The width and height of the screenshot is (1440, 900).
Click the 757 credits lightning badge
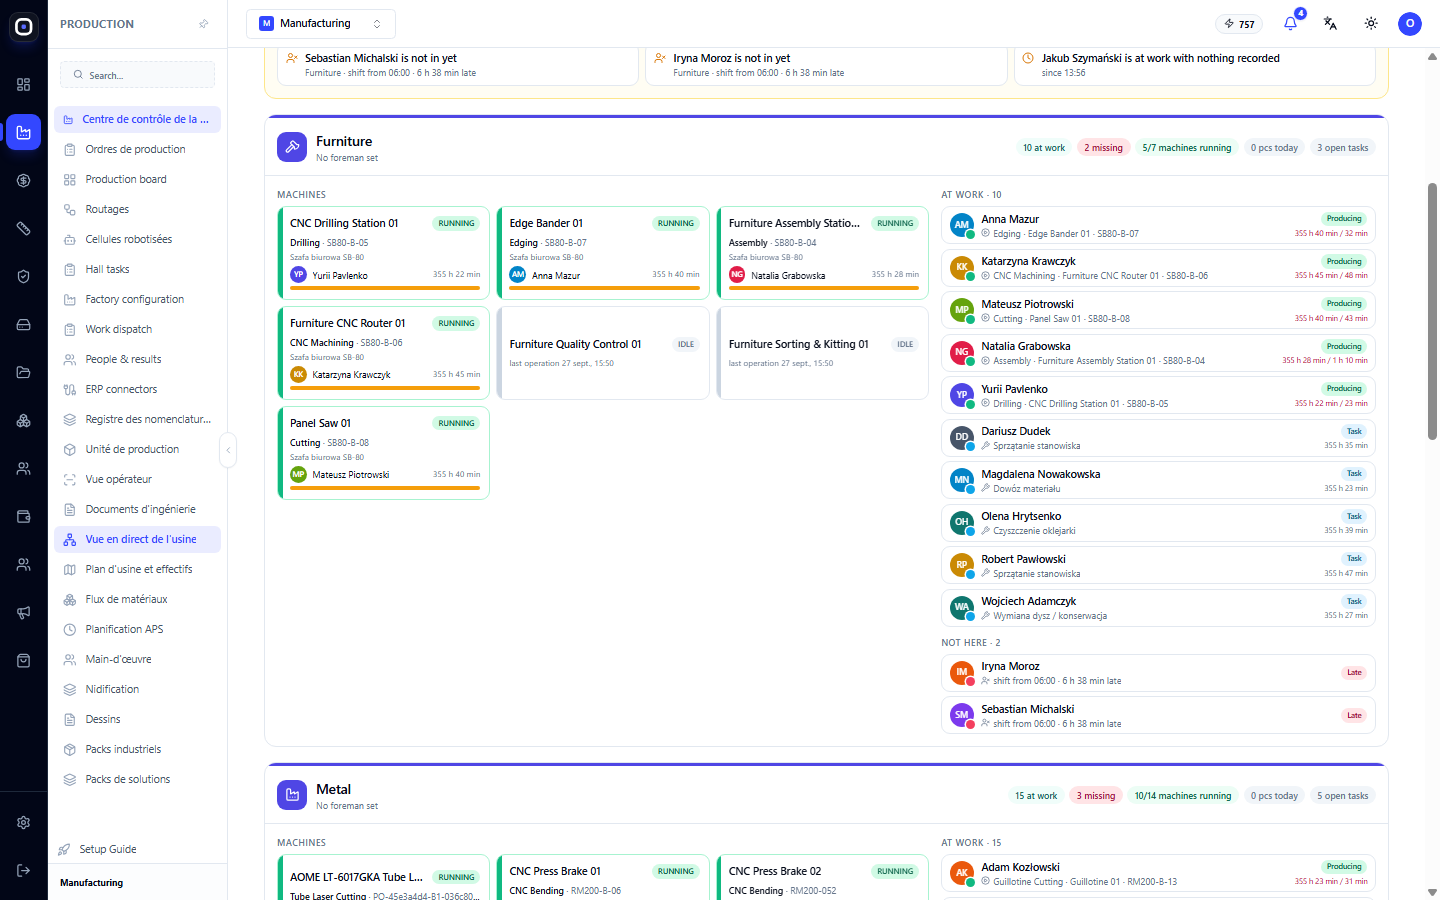pyautogui.click(x=1240, y=24)
